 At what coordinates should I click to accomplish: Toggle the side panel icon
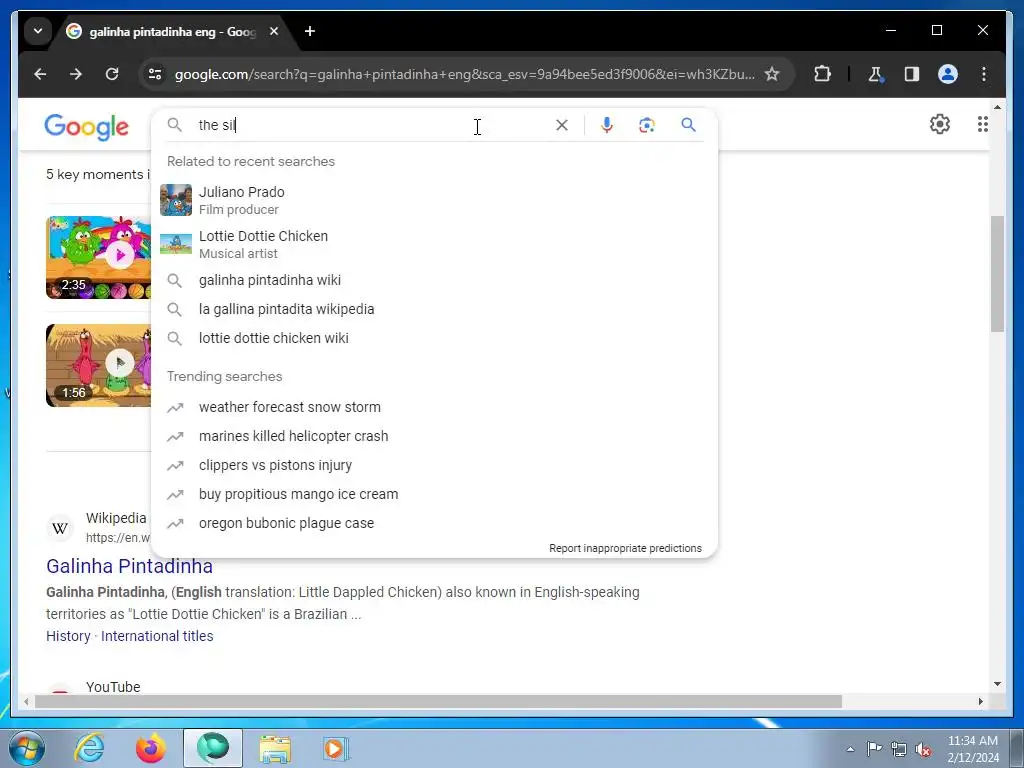[x=912, y=74]
